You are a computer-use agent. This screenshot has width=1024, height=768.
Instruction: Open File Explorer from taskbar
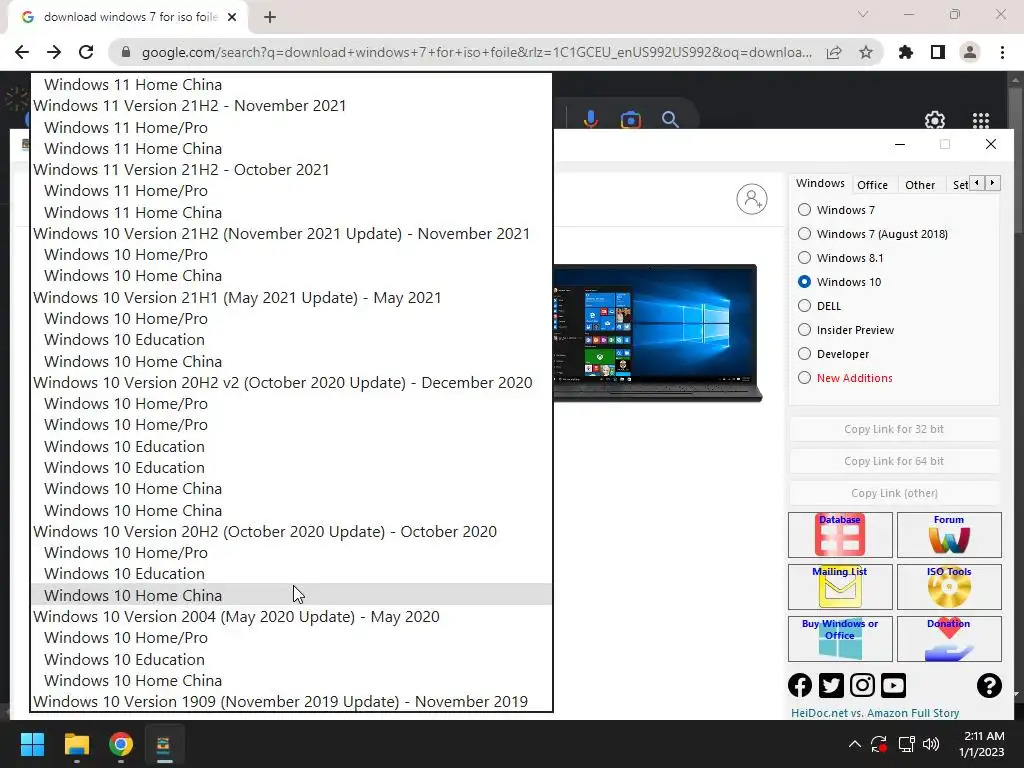pos(76,744)
